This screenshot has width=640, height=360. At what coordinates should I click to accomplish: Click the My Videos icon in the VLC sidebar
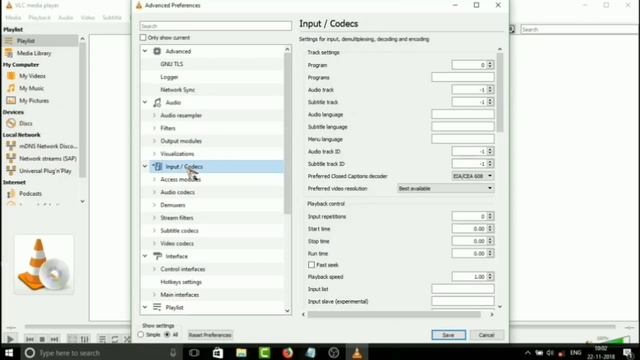(11, 76)
